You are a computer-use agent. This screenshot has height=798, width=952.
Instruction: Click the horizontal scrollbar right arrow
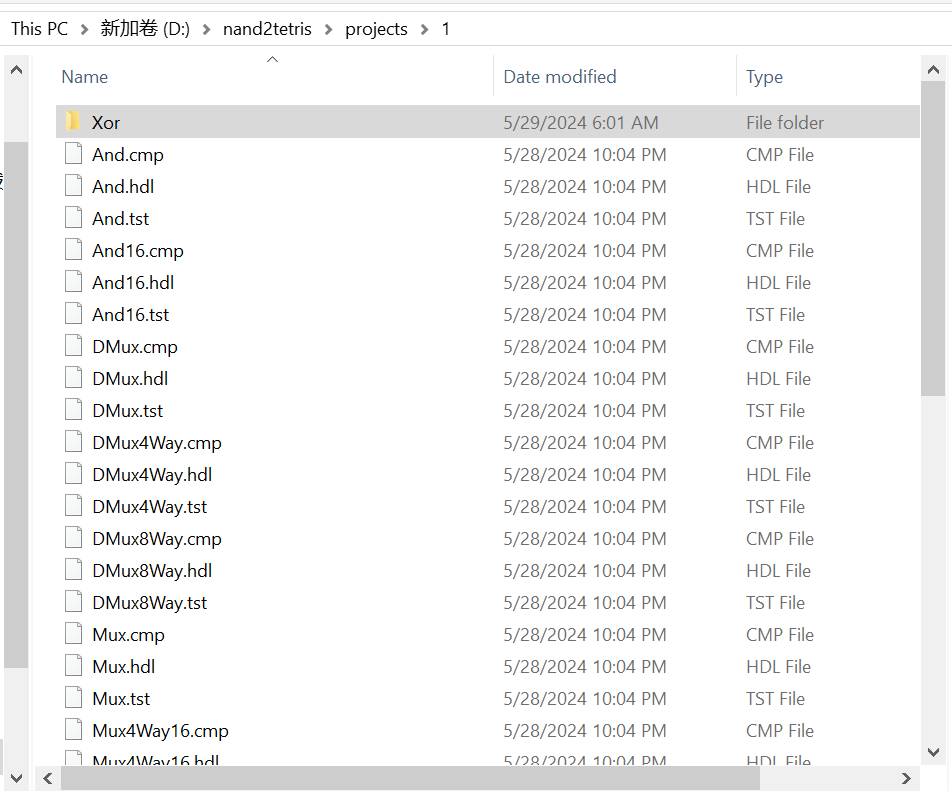[x=906, y=778]
